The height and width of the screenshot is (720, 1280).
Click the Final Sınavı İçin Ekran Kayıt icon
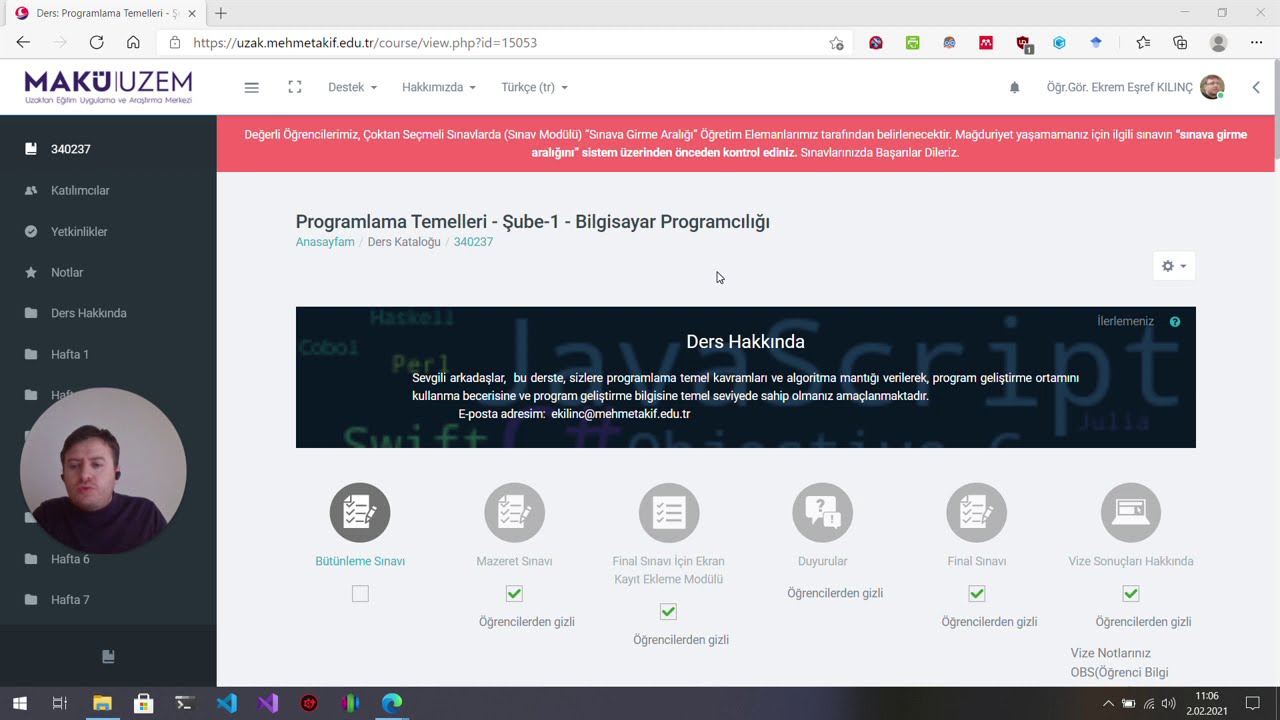coord(668,513)
